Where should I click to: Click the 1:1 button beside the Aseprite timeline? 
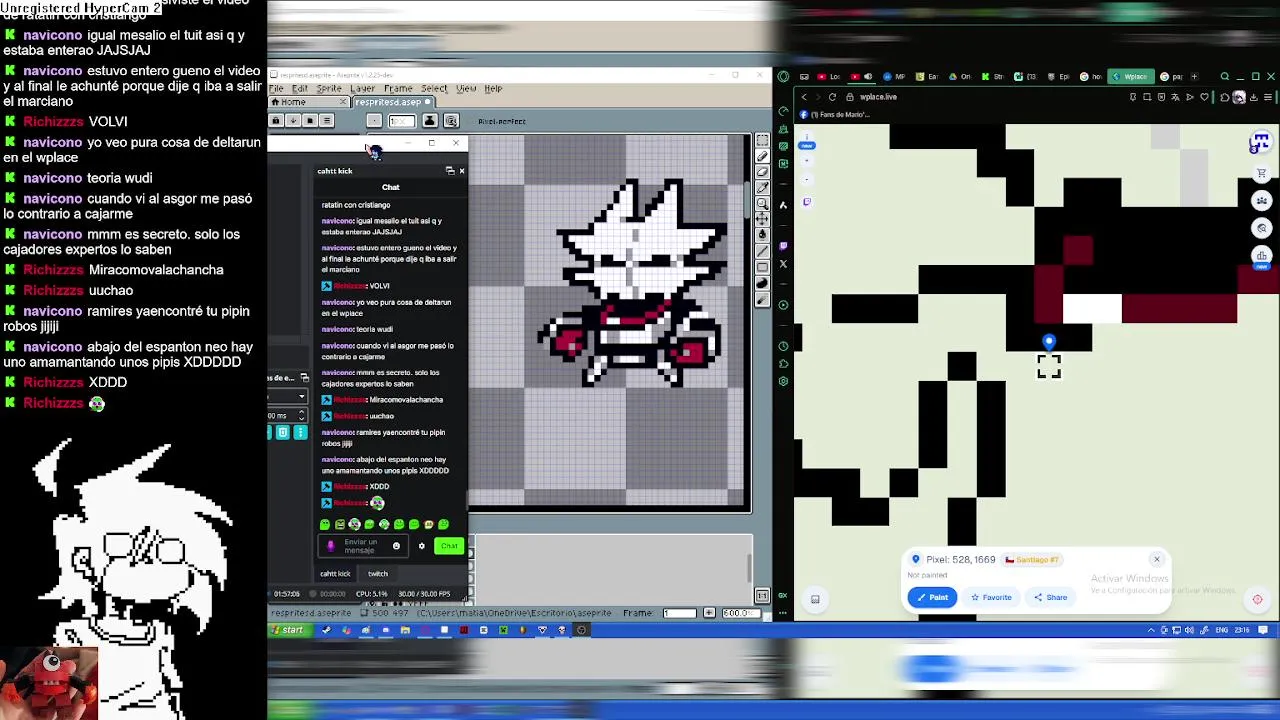point(763,596)
